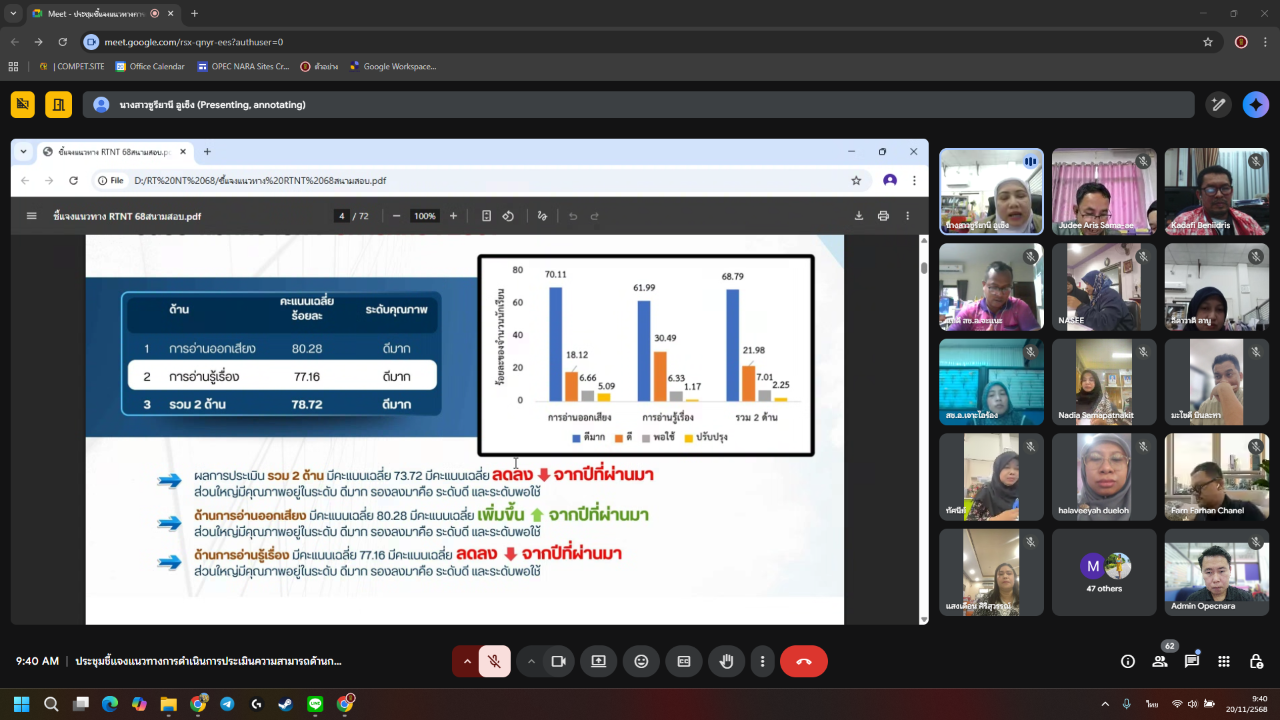
Task: Open the annotation pen tool
Action: [1218, 105]
